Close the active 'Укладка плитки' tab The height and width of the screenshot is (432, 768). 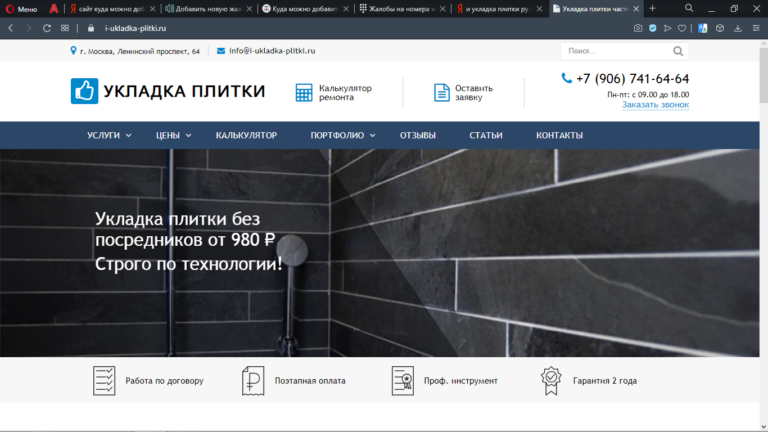(636, 9)
